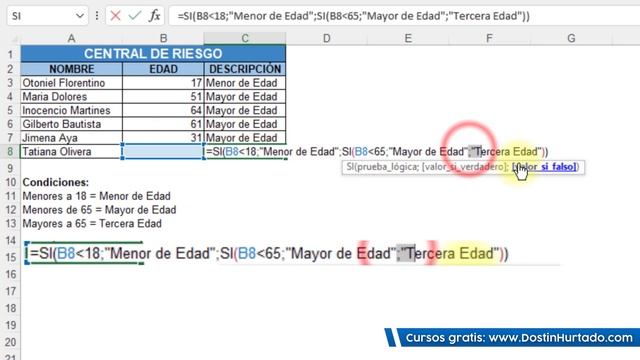Viewport: 640px width, 360px height.
Task: Select cell with Maria Dolores
Action: (71, 97)
